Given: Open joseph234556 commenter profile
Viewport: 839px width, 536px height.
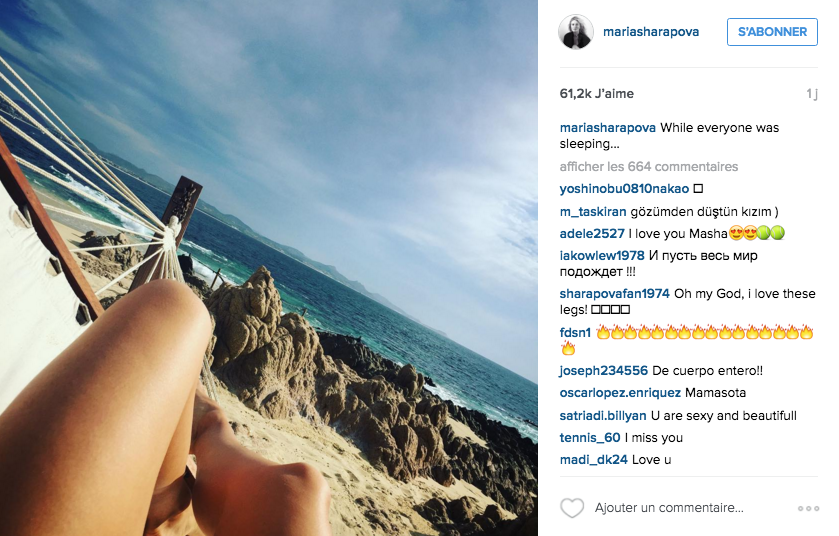Looking at the screenshot, I should 604,371.
